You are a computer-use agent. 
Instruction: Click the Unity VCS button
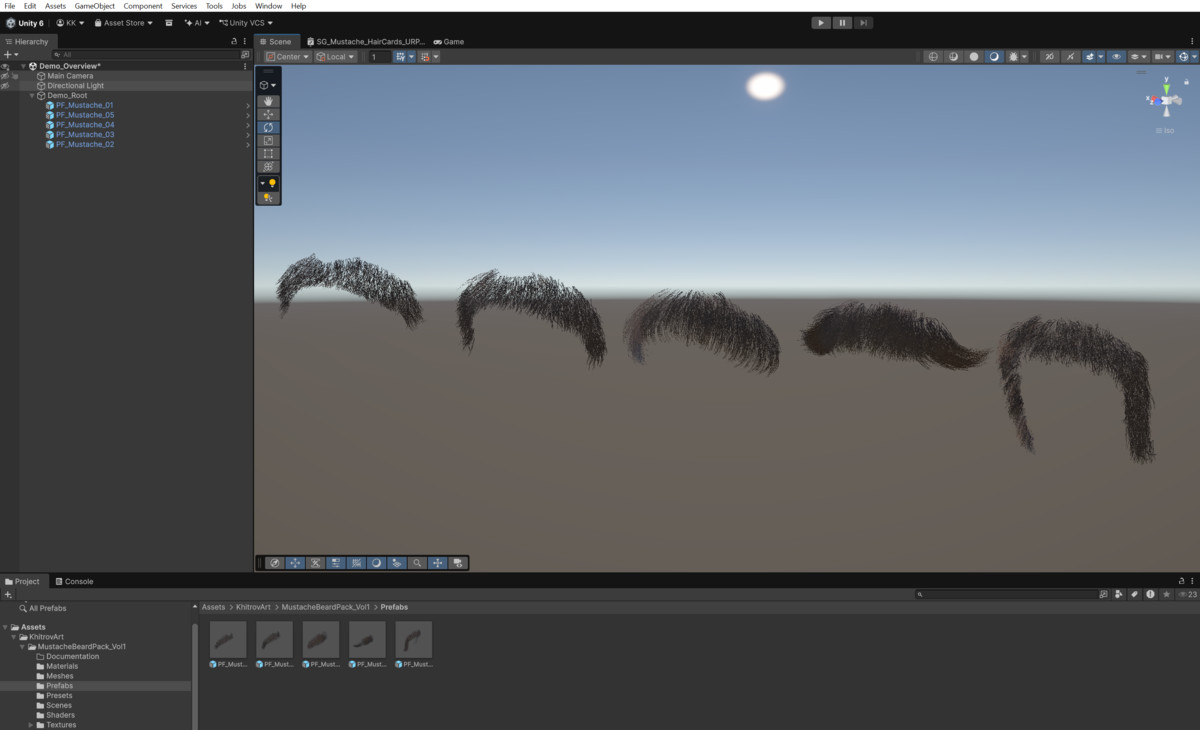(246, 23)
